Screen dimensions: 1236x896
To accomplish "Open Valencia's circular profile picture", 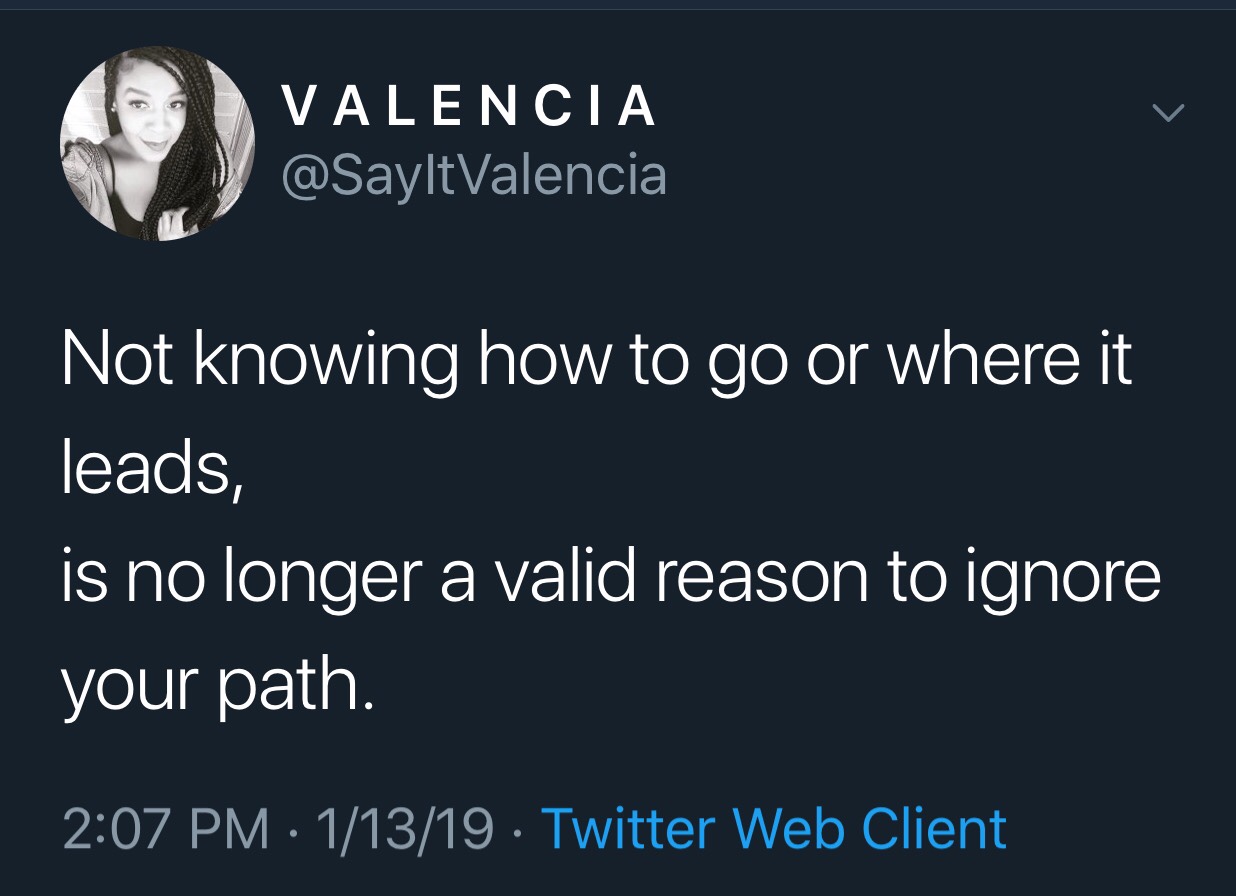I will (x=158, y=146).
